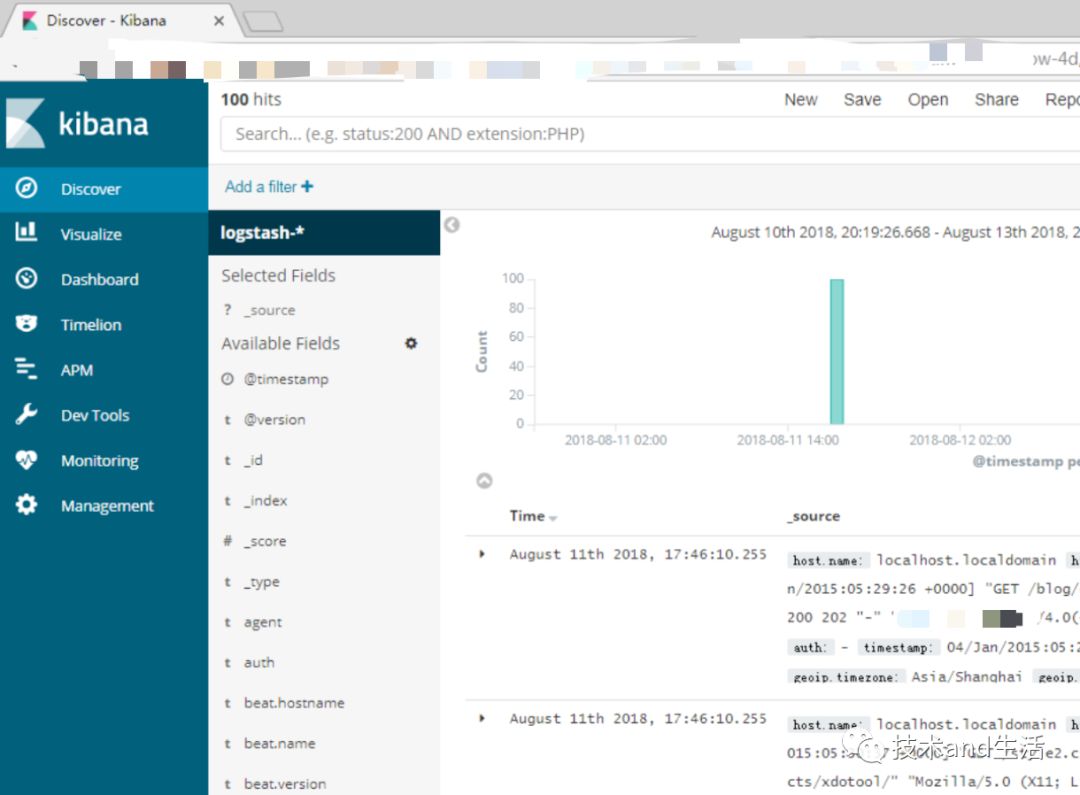
Task: Open Management gear icon
Action: pos(26,505)
